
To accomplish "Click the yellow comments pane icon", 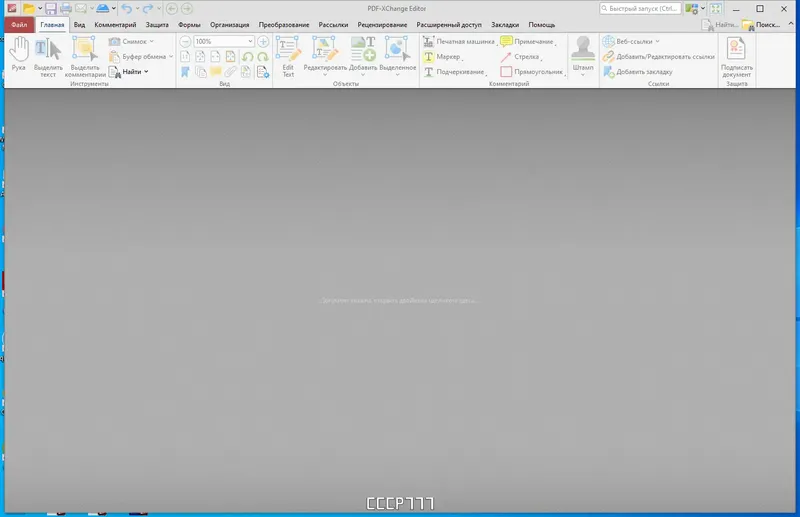I will [216, 72].
